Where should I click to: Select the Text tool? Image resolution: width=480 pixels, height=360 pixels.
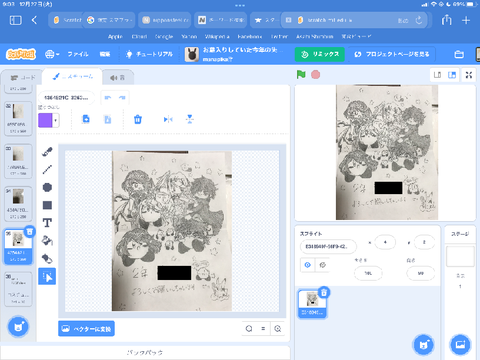(x=47, y=223)
